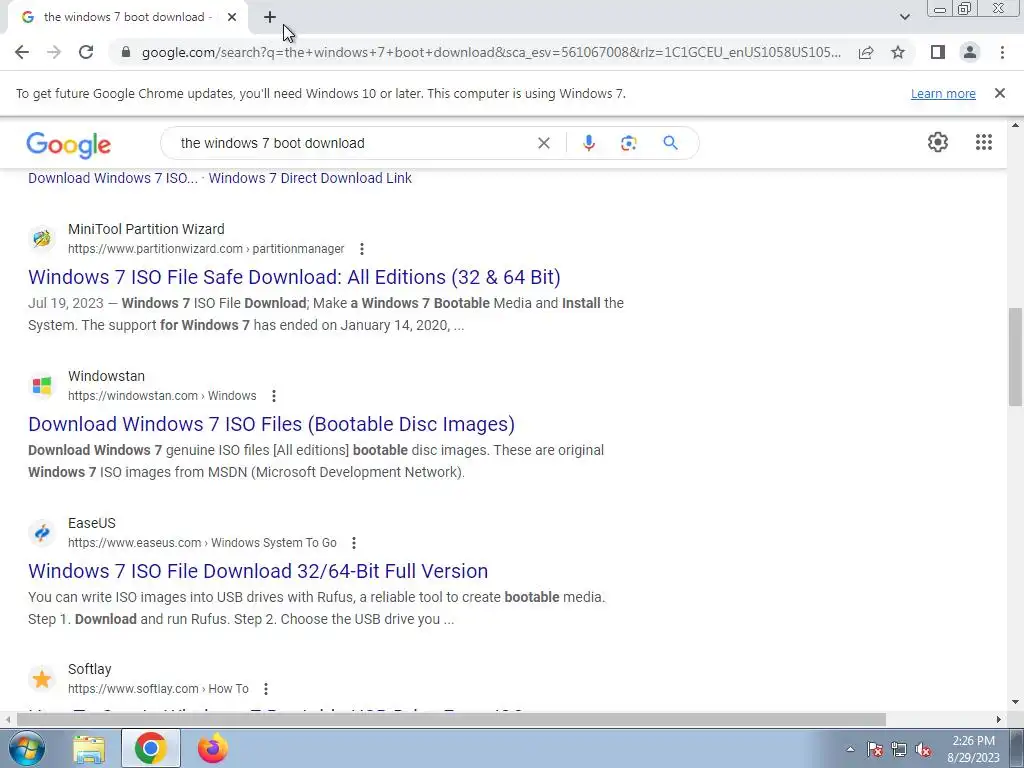Open a new browser tab

[270, 17]
